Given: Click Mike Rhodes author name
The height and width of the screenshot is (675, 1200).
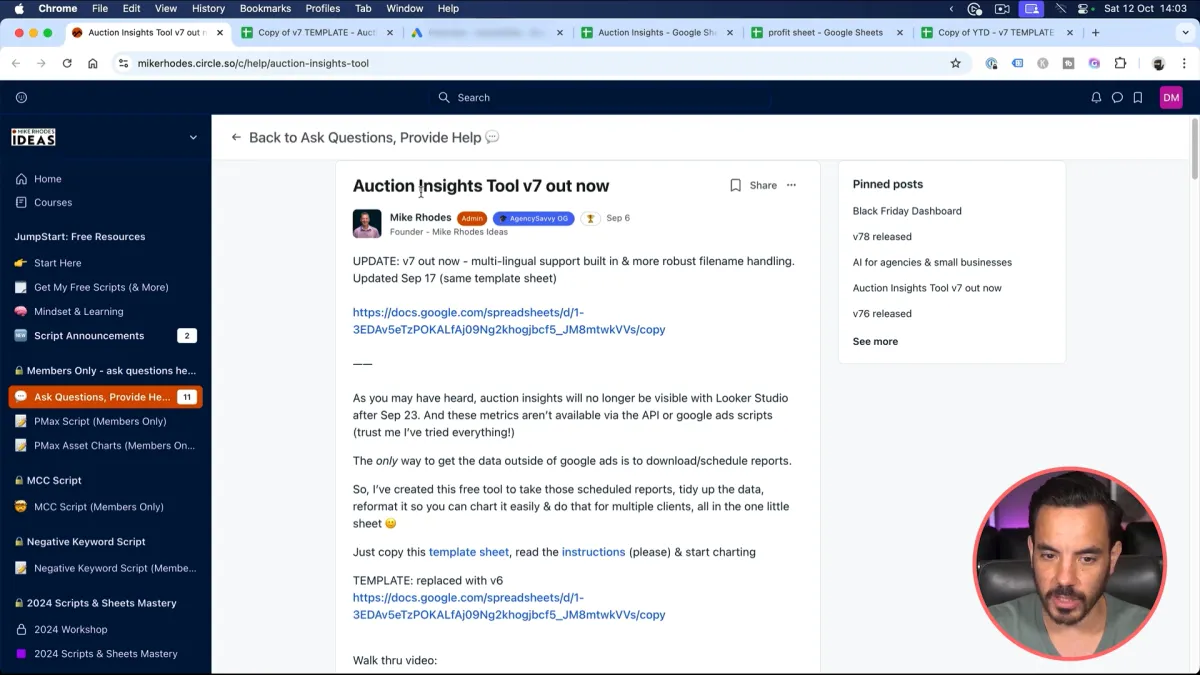Looking at the screenshot, I should pos(420,217).
